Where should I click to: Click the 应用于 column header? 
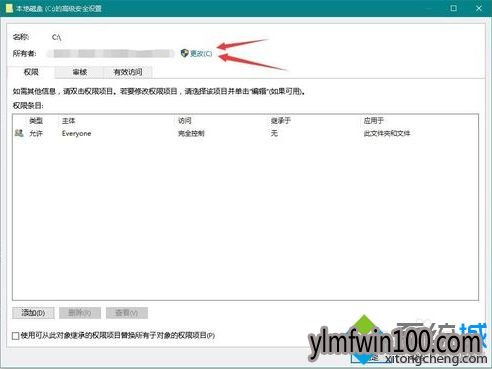(374, 121)
